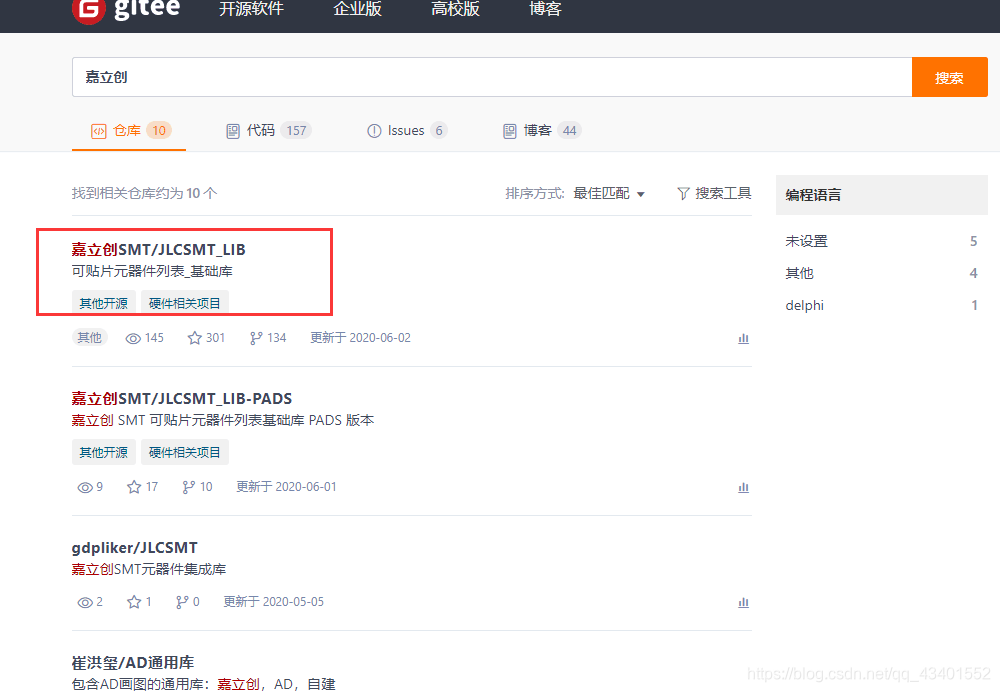
Task: Open gdpliker/JLCSMT repository link
Action: 135,548
